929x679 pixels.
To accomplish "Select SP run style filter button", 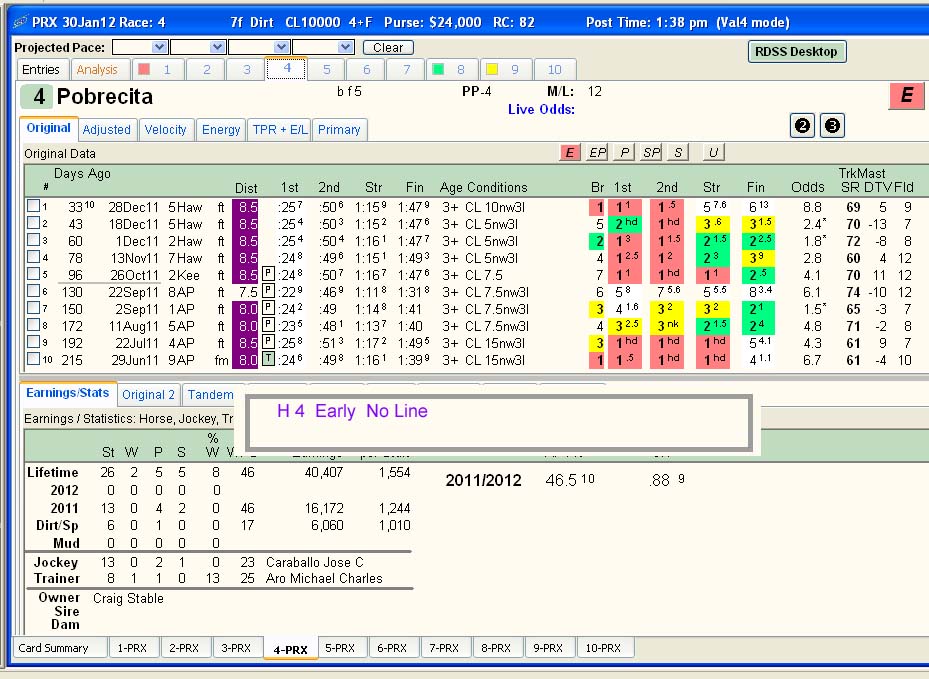I will 651,152.
